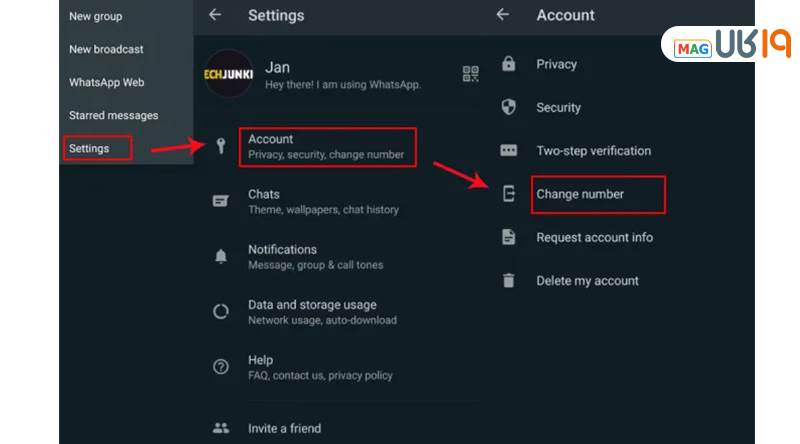This screenshot has width=800, height=444.
Task: Click the key icon next to Account
Action: pos(221,146)
